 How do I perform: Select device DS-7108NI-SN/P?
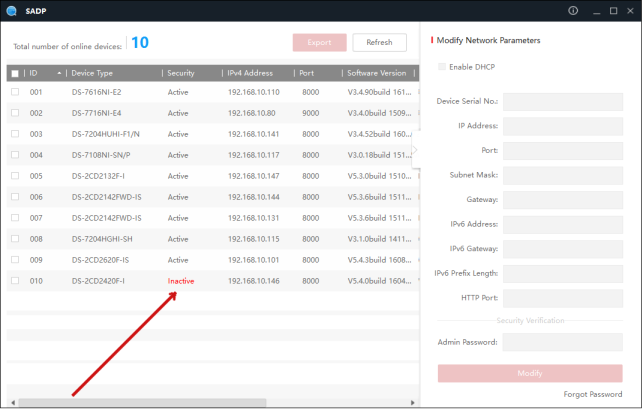tap(101, 155)
